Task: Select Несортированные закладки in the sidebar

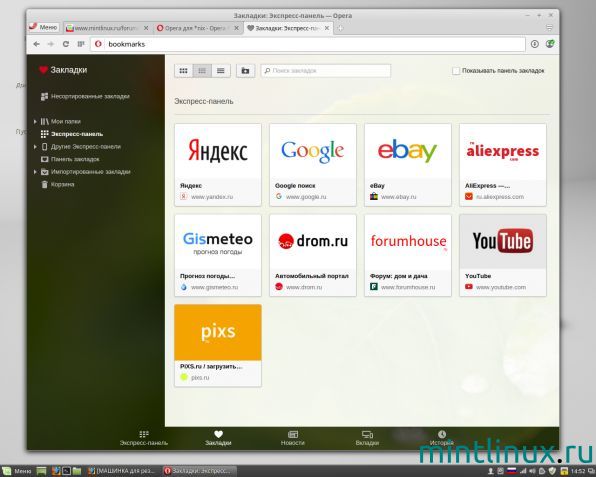Action: [85, 96]
